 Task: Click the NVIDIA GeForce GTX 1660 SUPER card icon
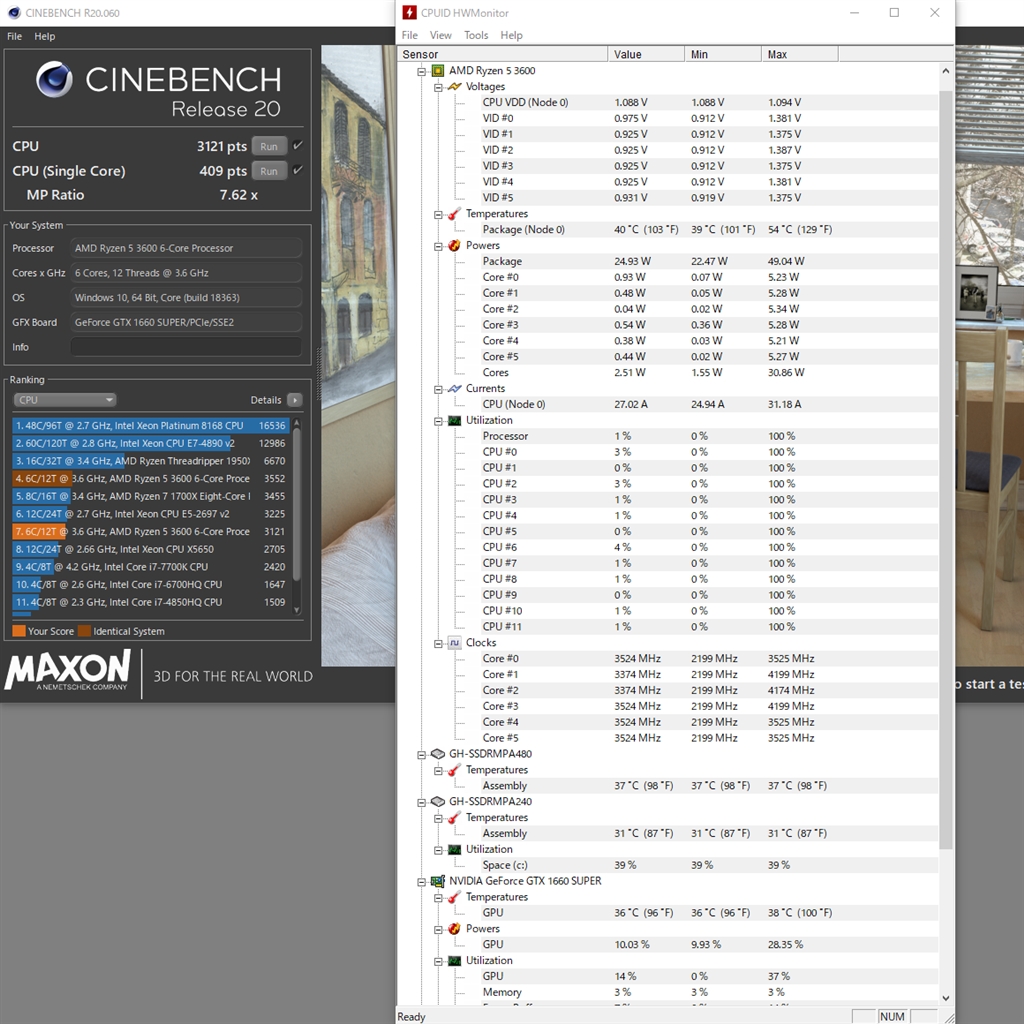pos(438,881)
